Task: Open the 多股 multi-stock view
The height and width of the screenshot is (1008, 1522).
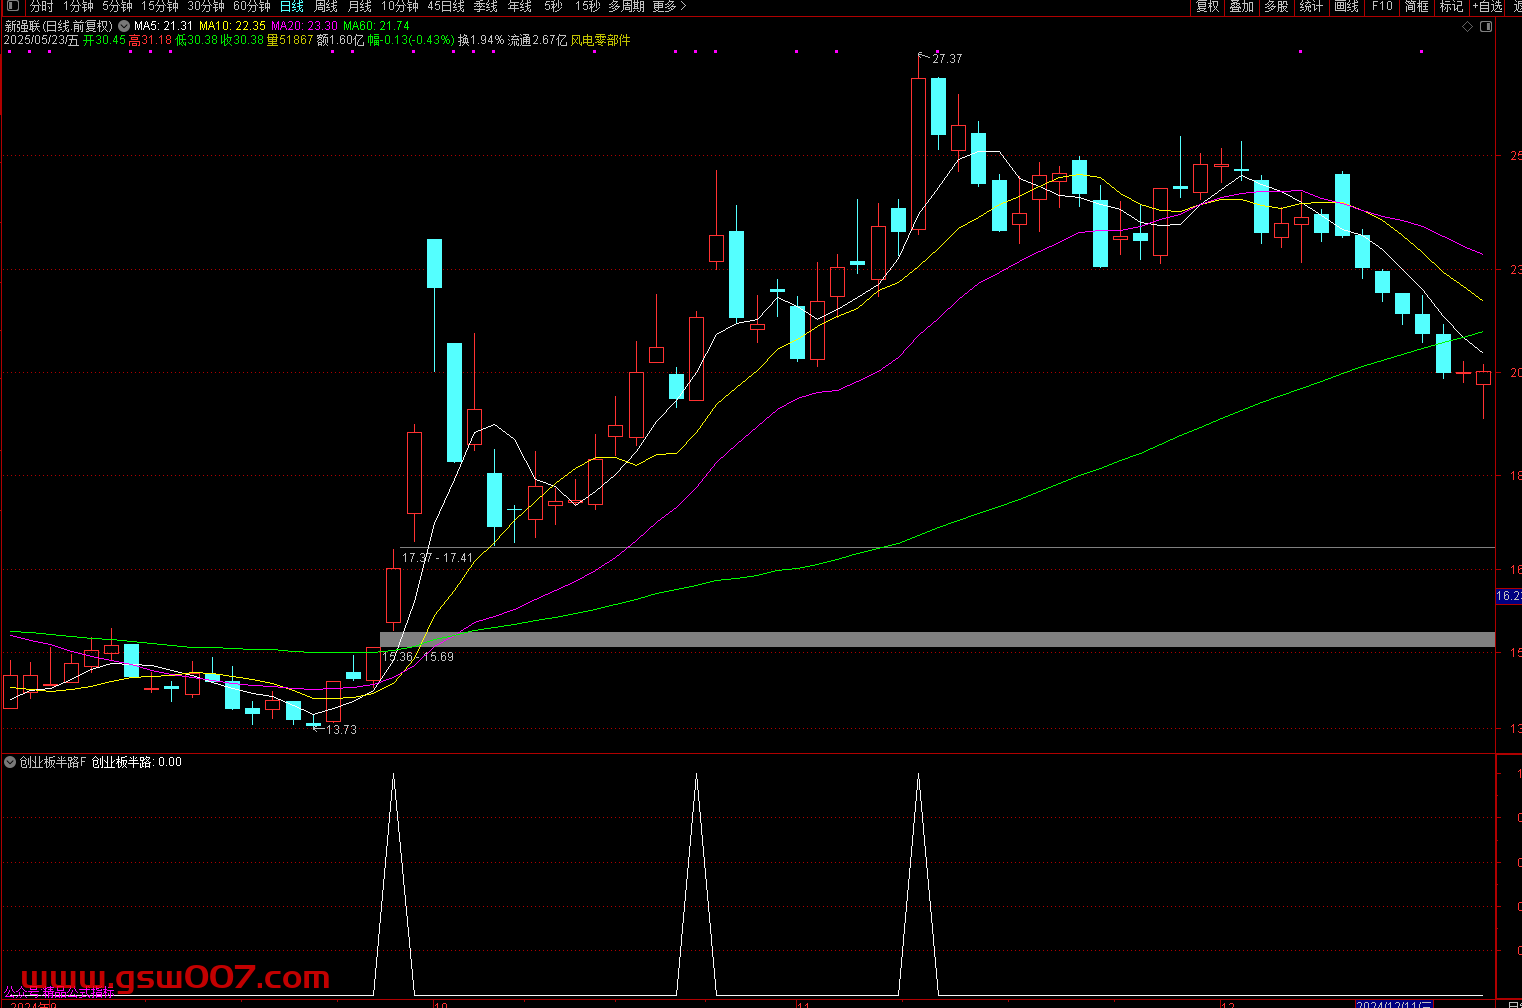Action: coord(1276,6)
